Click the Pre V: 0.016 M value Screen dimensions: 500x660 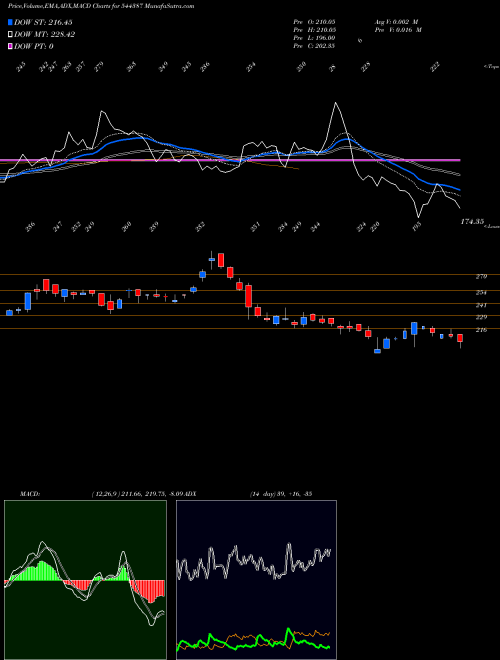[398, 30]
